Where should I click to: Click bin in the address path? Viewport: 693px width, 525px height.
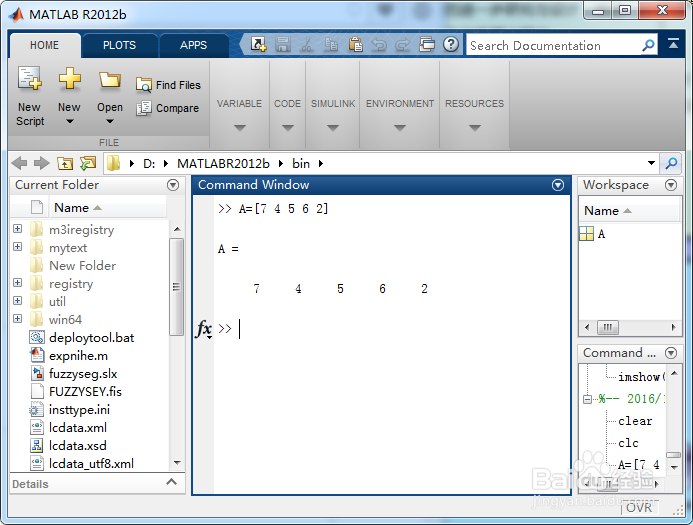coord(301,164)
